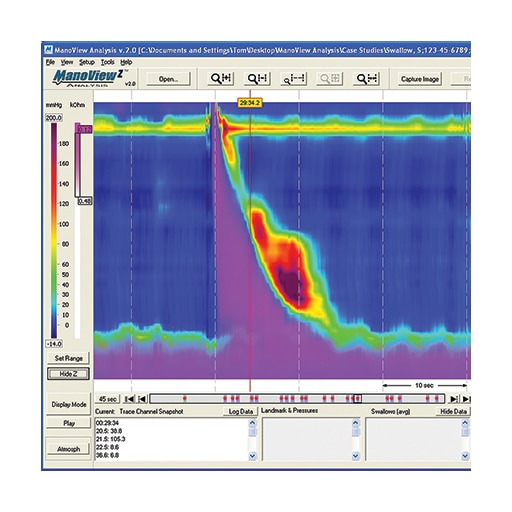512x512 pixels.
Task: Click the 200.0 maximum pressure value box
Action: pyautogui.click(x=54, y=118)
